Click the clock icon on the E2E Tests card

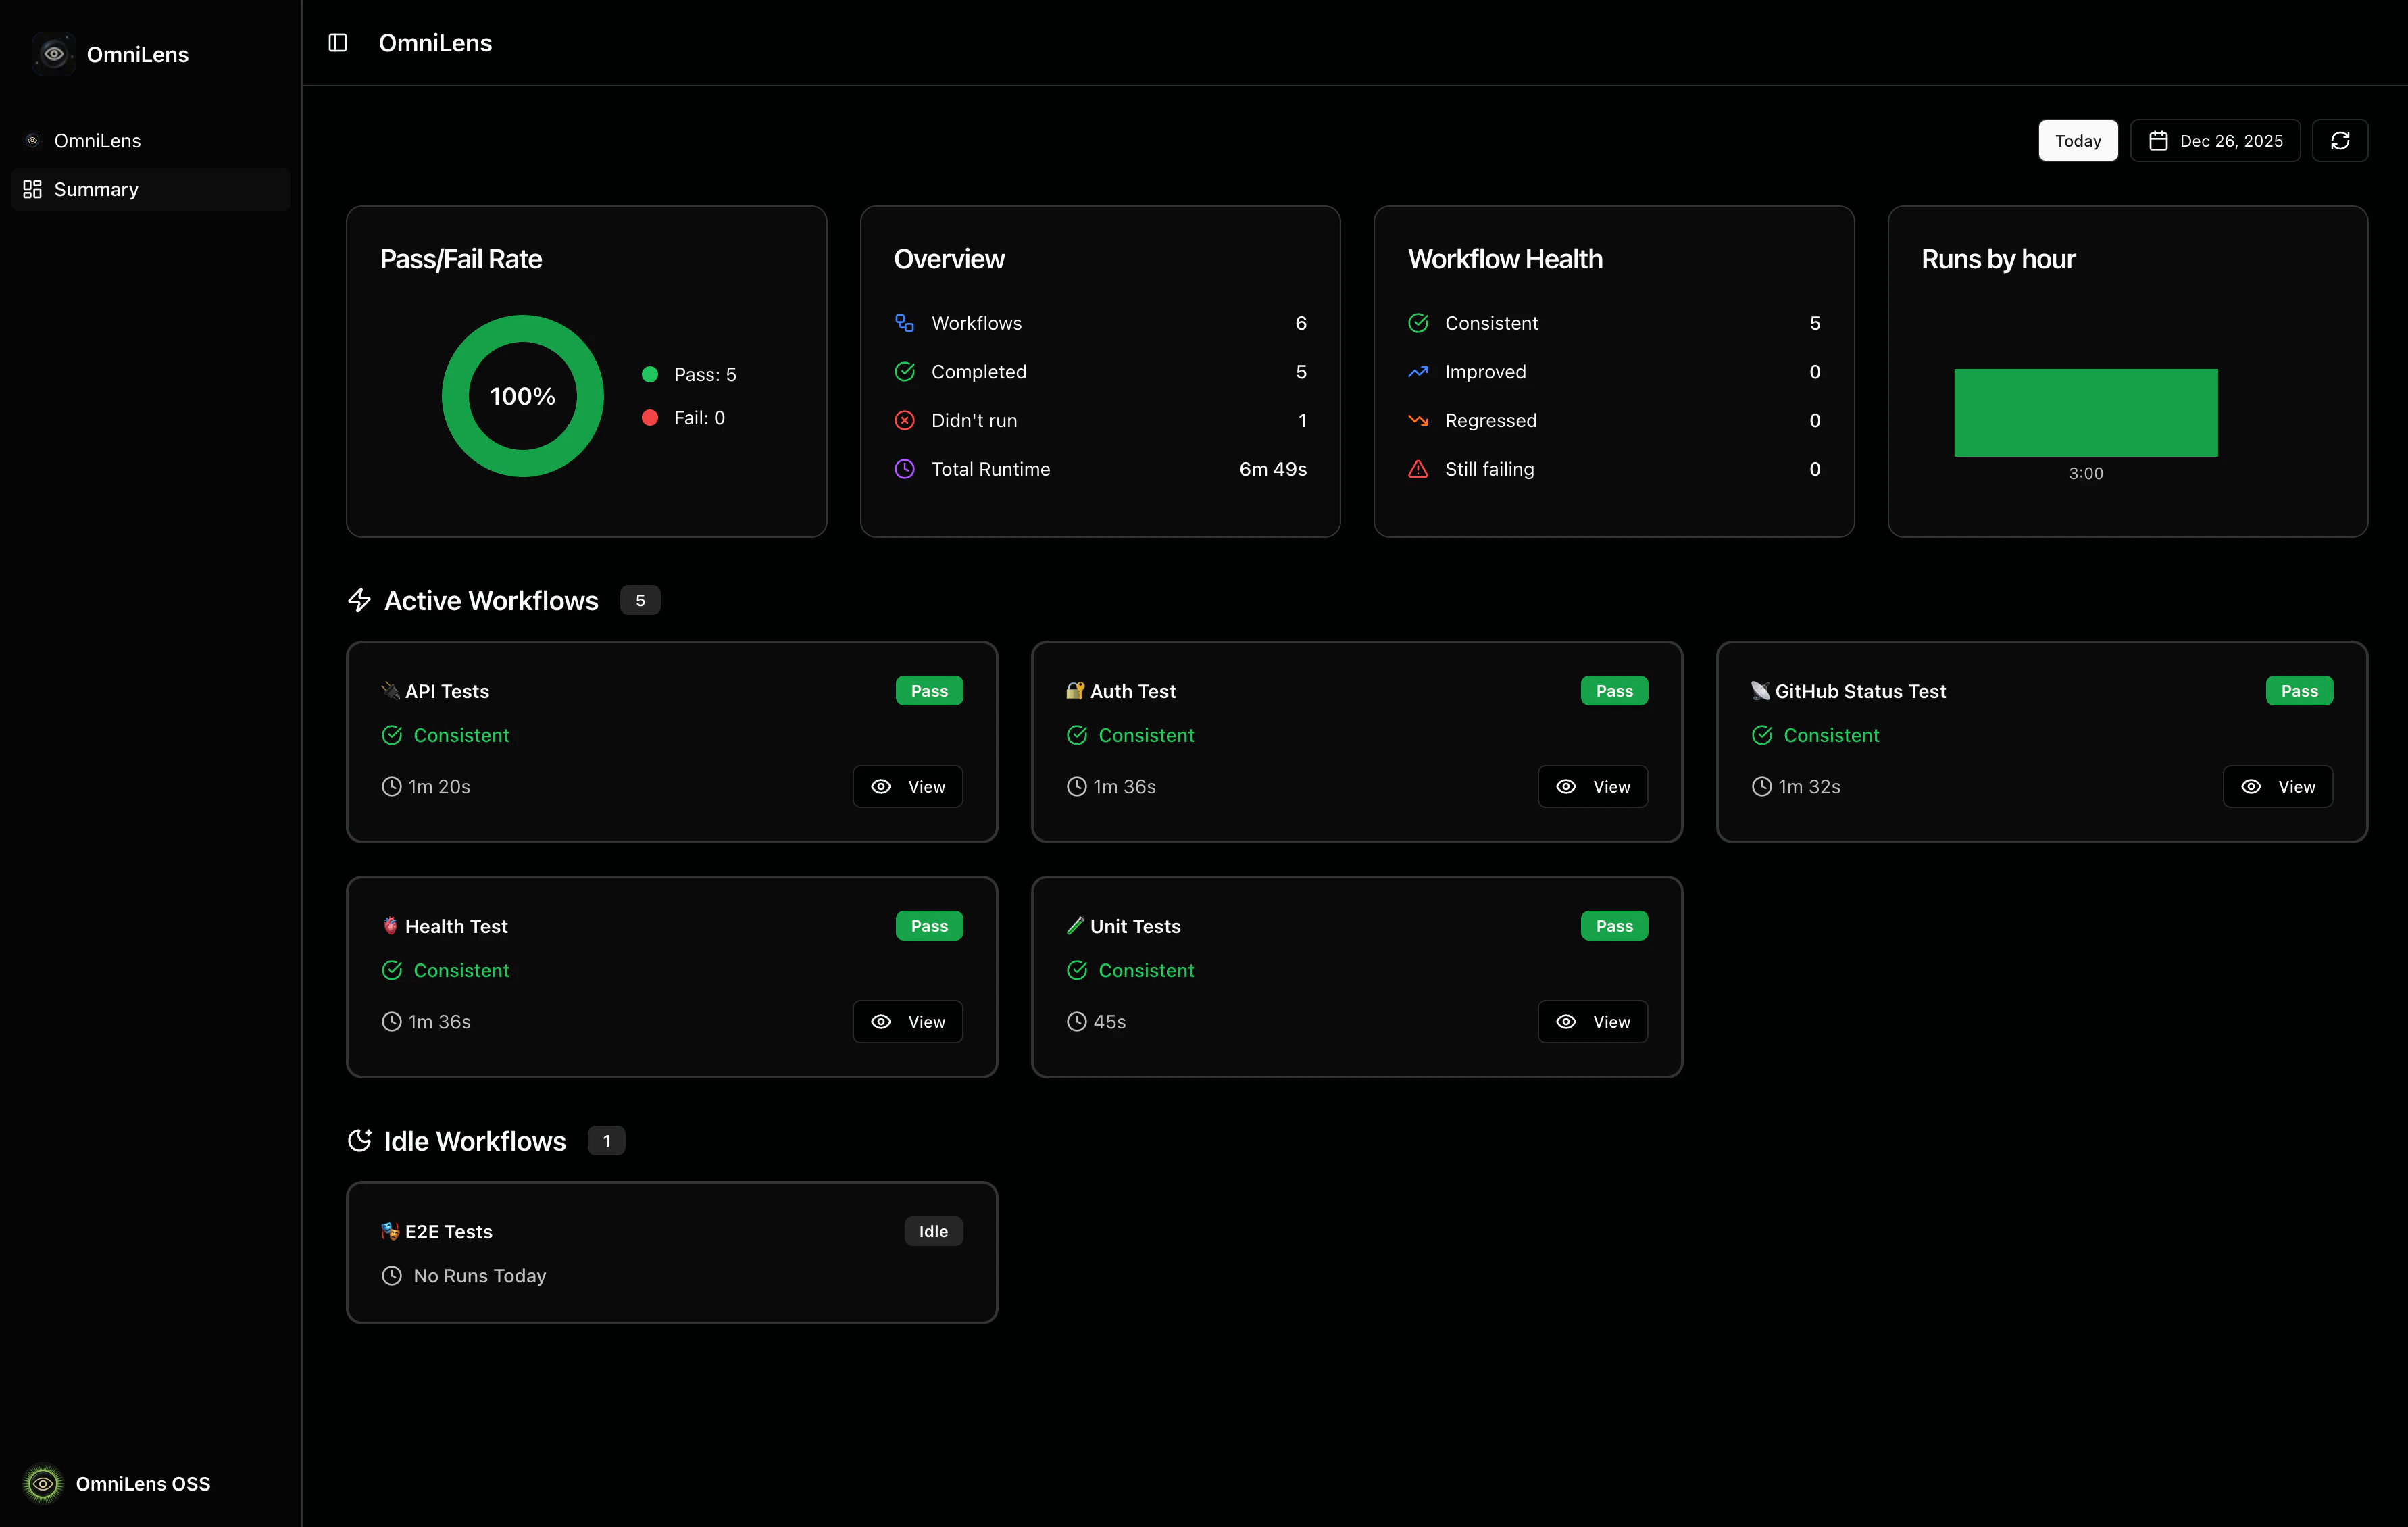coord(391,1276)
